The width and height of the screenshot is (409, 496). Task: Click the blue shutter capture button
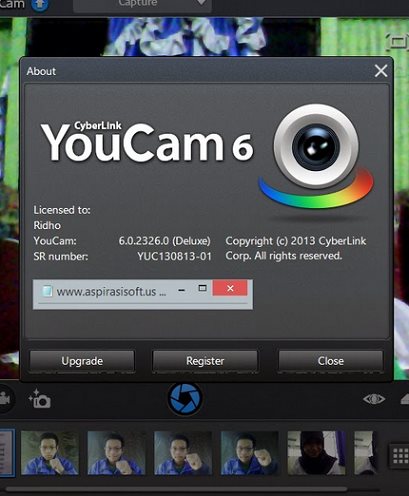(x=185, y=399)
